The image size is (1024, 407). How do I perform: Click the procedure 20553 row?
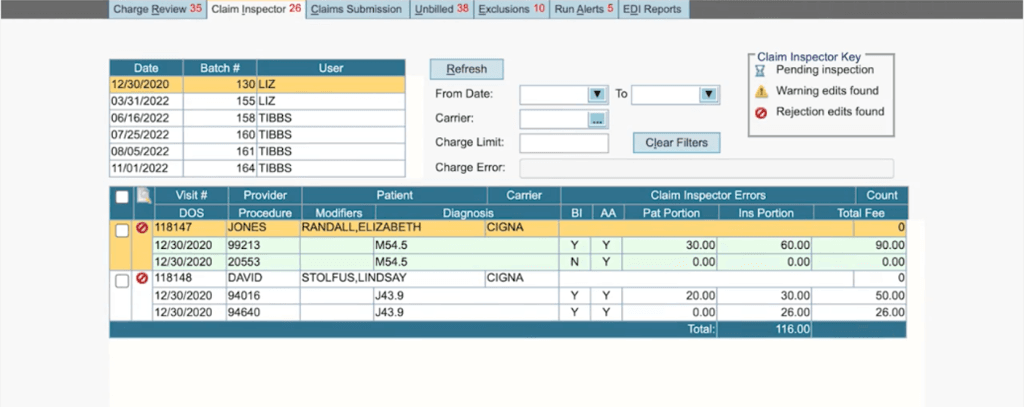(x=530, y=262)
